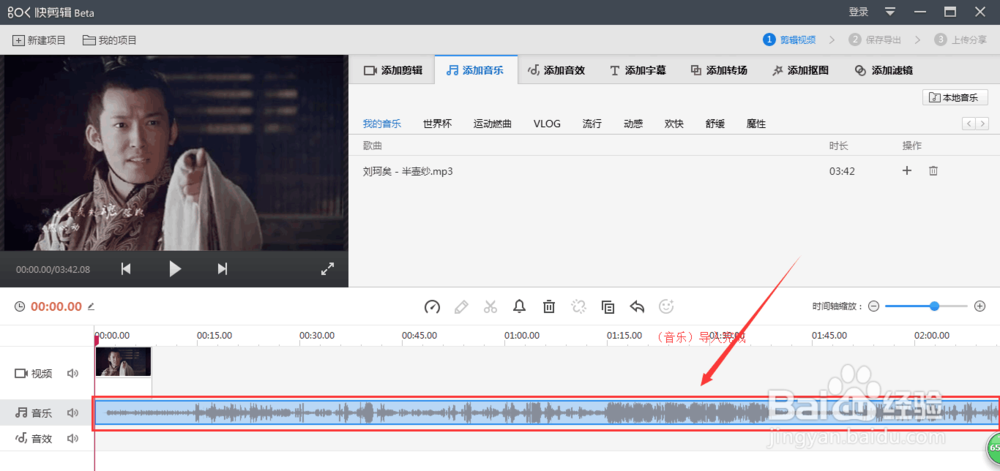Click the video preview image
Image resolution: width=1000 pixels, height=471 pixels.
click(x=174, y=153)
